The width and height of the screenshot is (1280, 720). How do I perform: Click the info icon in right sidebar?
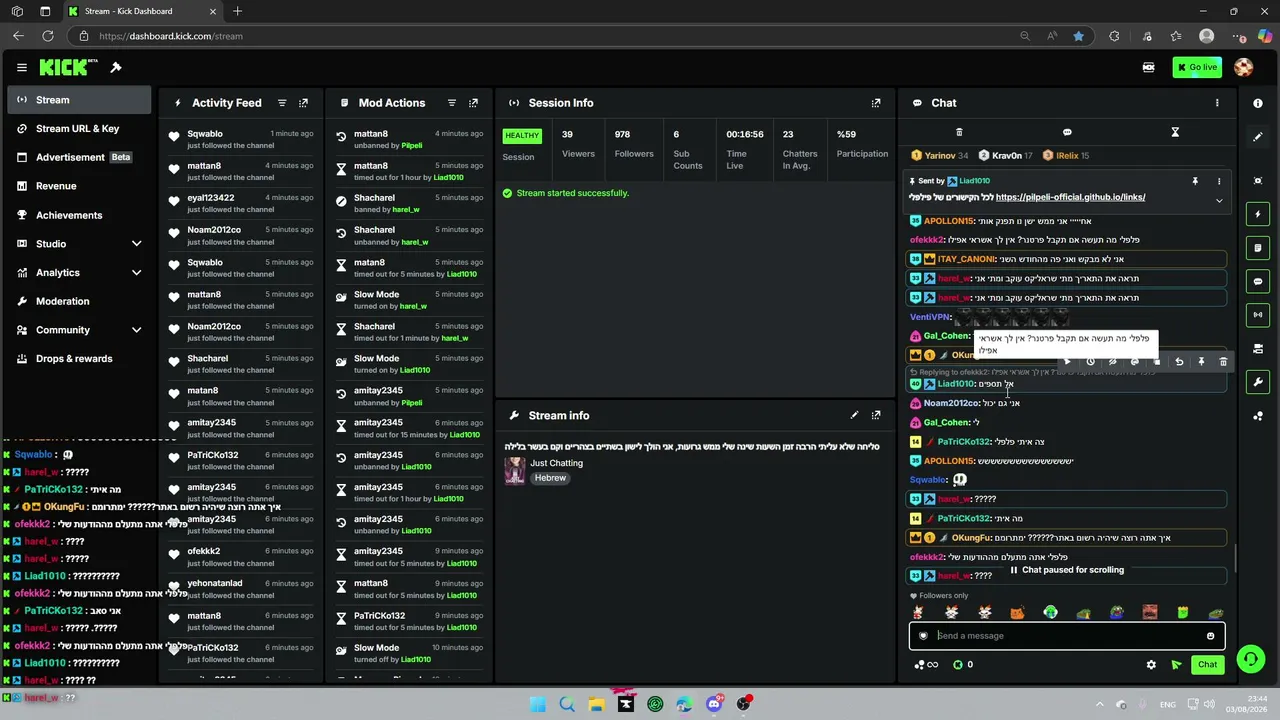click(1258, 103)
